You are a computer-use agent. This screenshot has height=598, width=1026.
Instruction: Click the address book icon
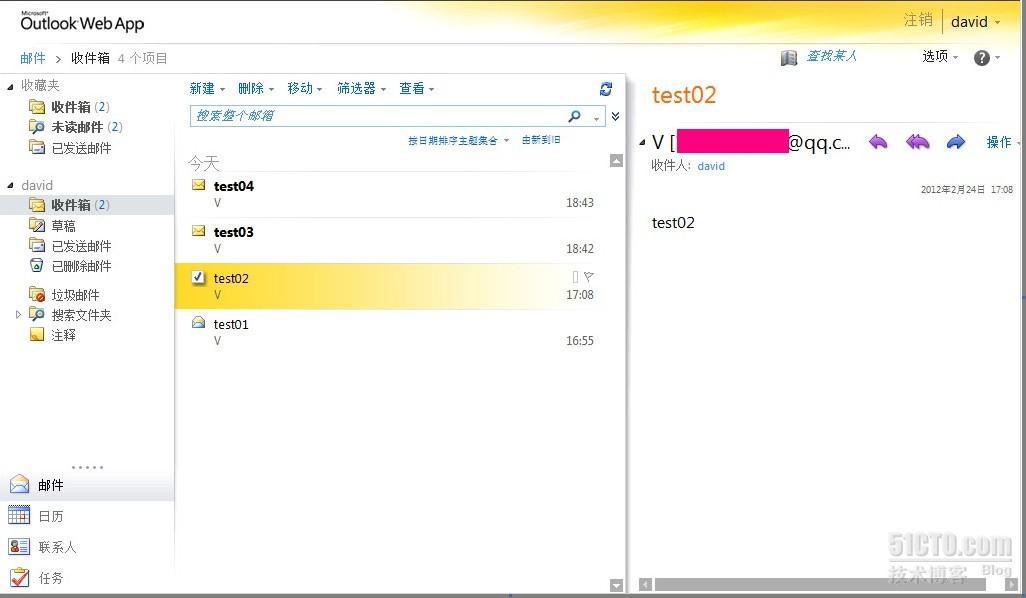pyautogui.click(x=789, y=58)
